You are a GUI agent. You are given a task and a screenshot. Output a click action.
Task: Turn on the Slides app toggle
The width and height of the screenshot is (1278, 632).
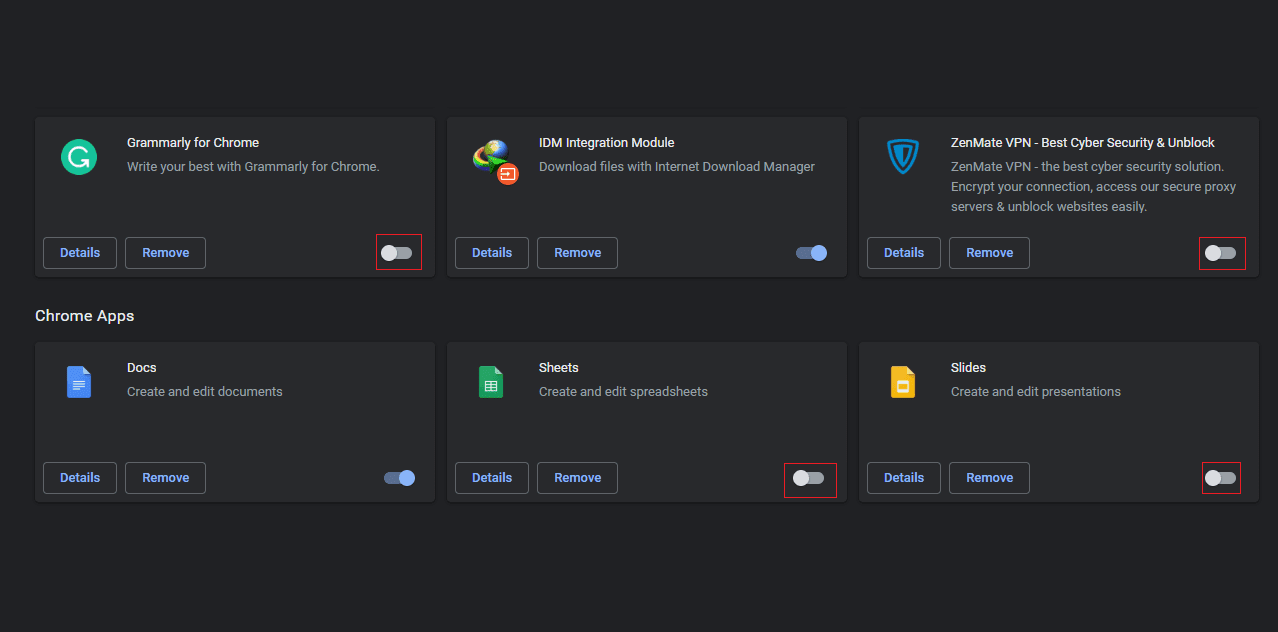point(1221,478)
